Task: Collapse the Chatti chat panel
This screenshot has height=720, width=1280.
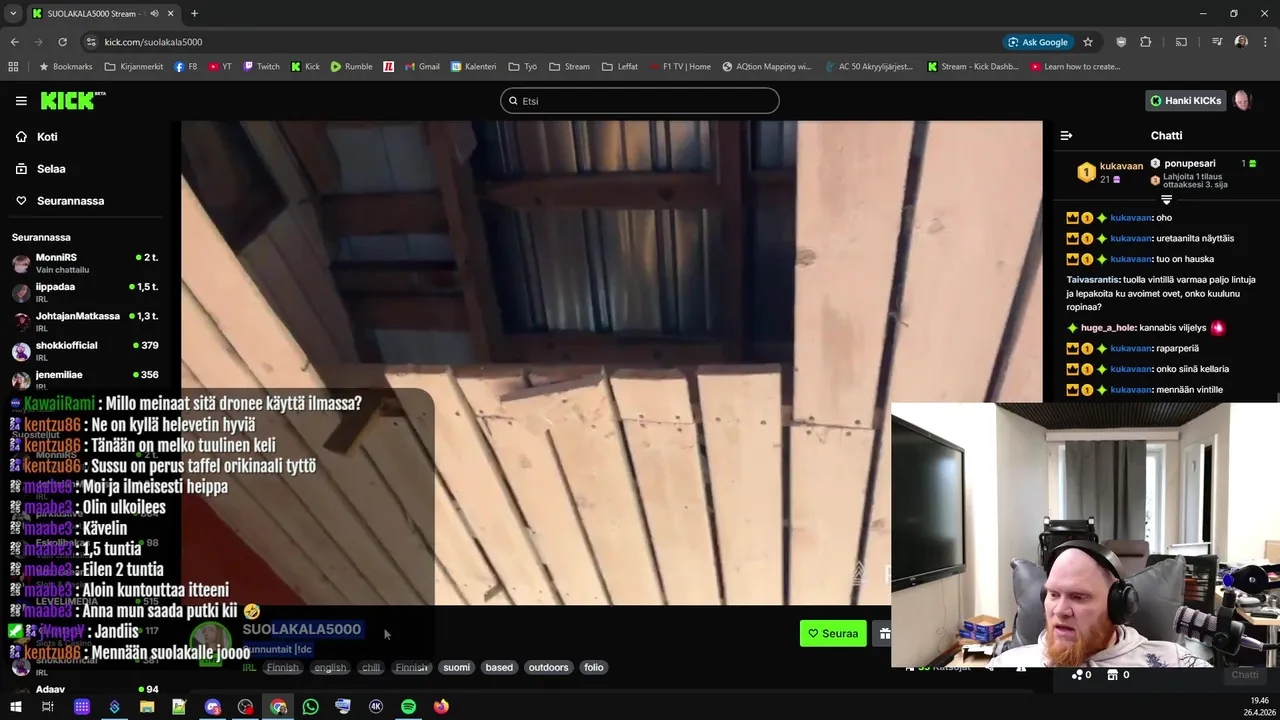Action: coord(1066,136)
